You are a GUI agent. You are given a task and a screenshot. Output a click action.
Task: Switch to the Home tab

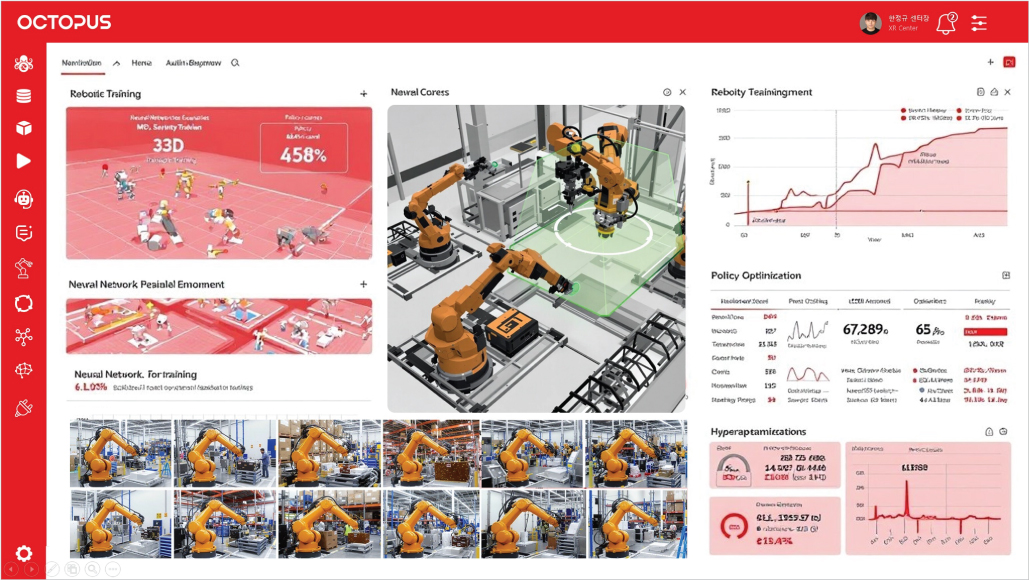[x=141, y=63]
